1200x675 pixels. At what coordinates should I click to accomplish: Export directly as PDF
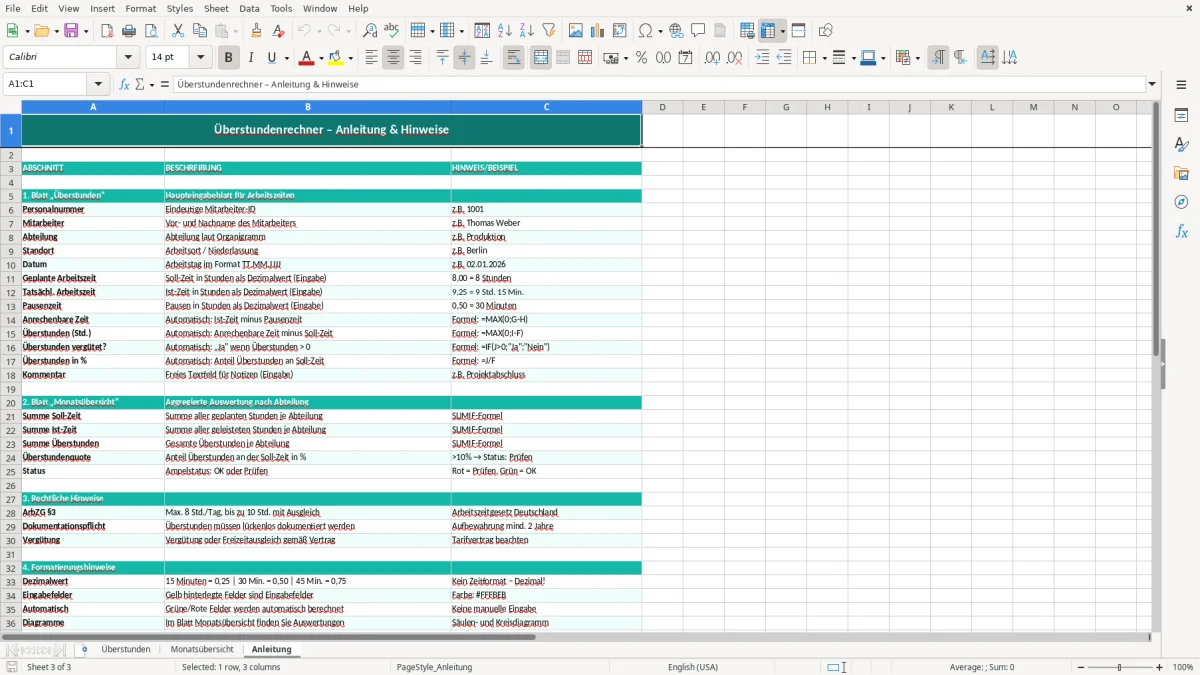click(107, 31)
